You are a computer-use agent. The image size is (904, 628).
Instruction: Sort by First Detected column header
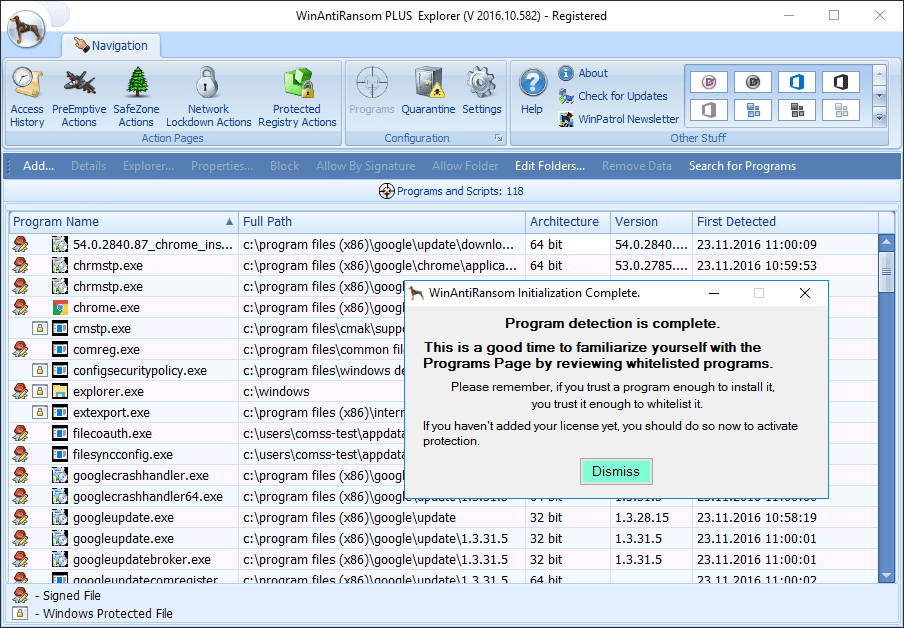pyautogui.click(x=785, y=222)
